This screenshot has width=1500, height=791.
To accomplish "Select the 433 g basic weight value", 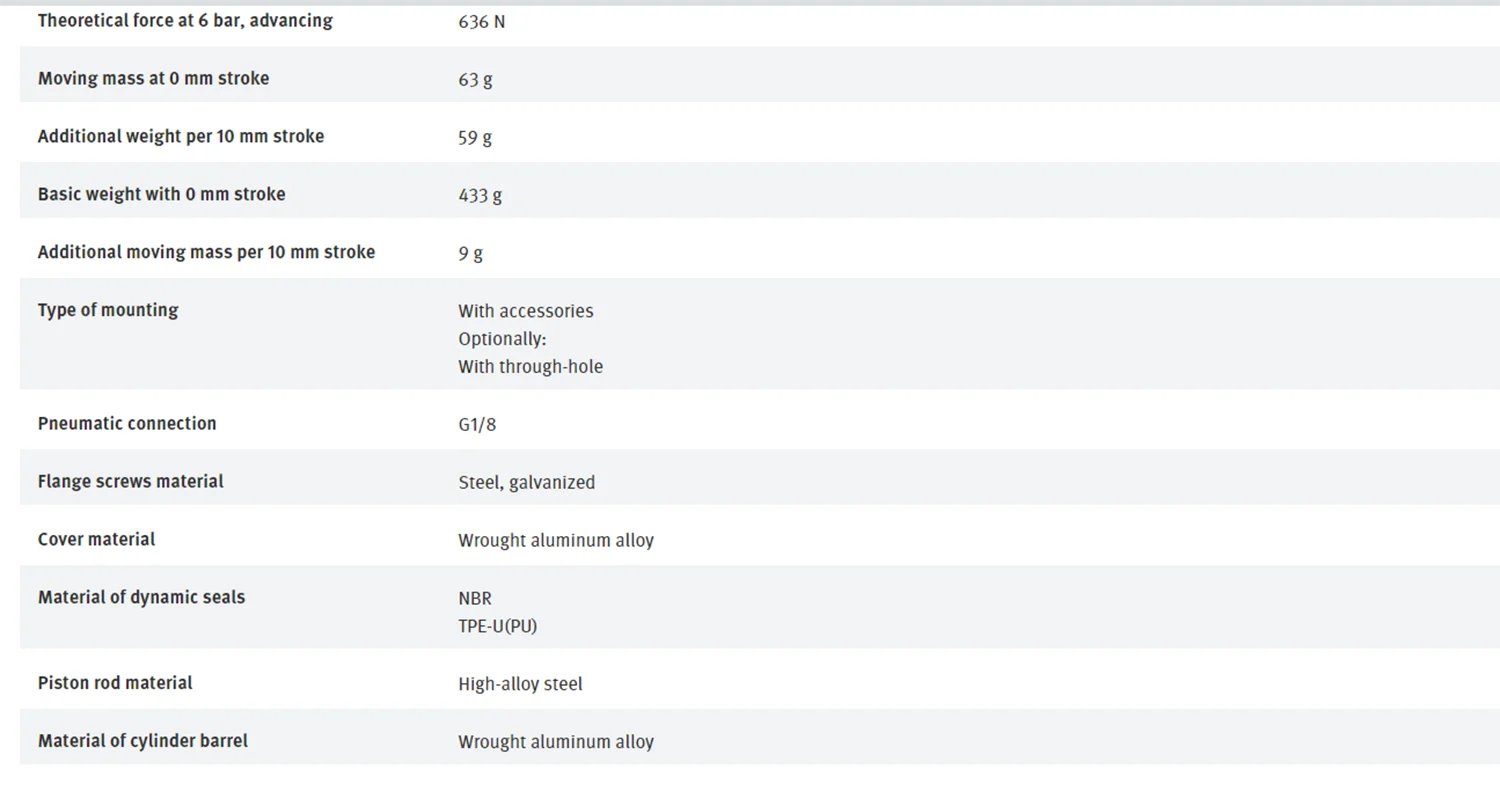I will (480, 196).
